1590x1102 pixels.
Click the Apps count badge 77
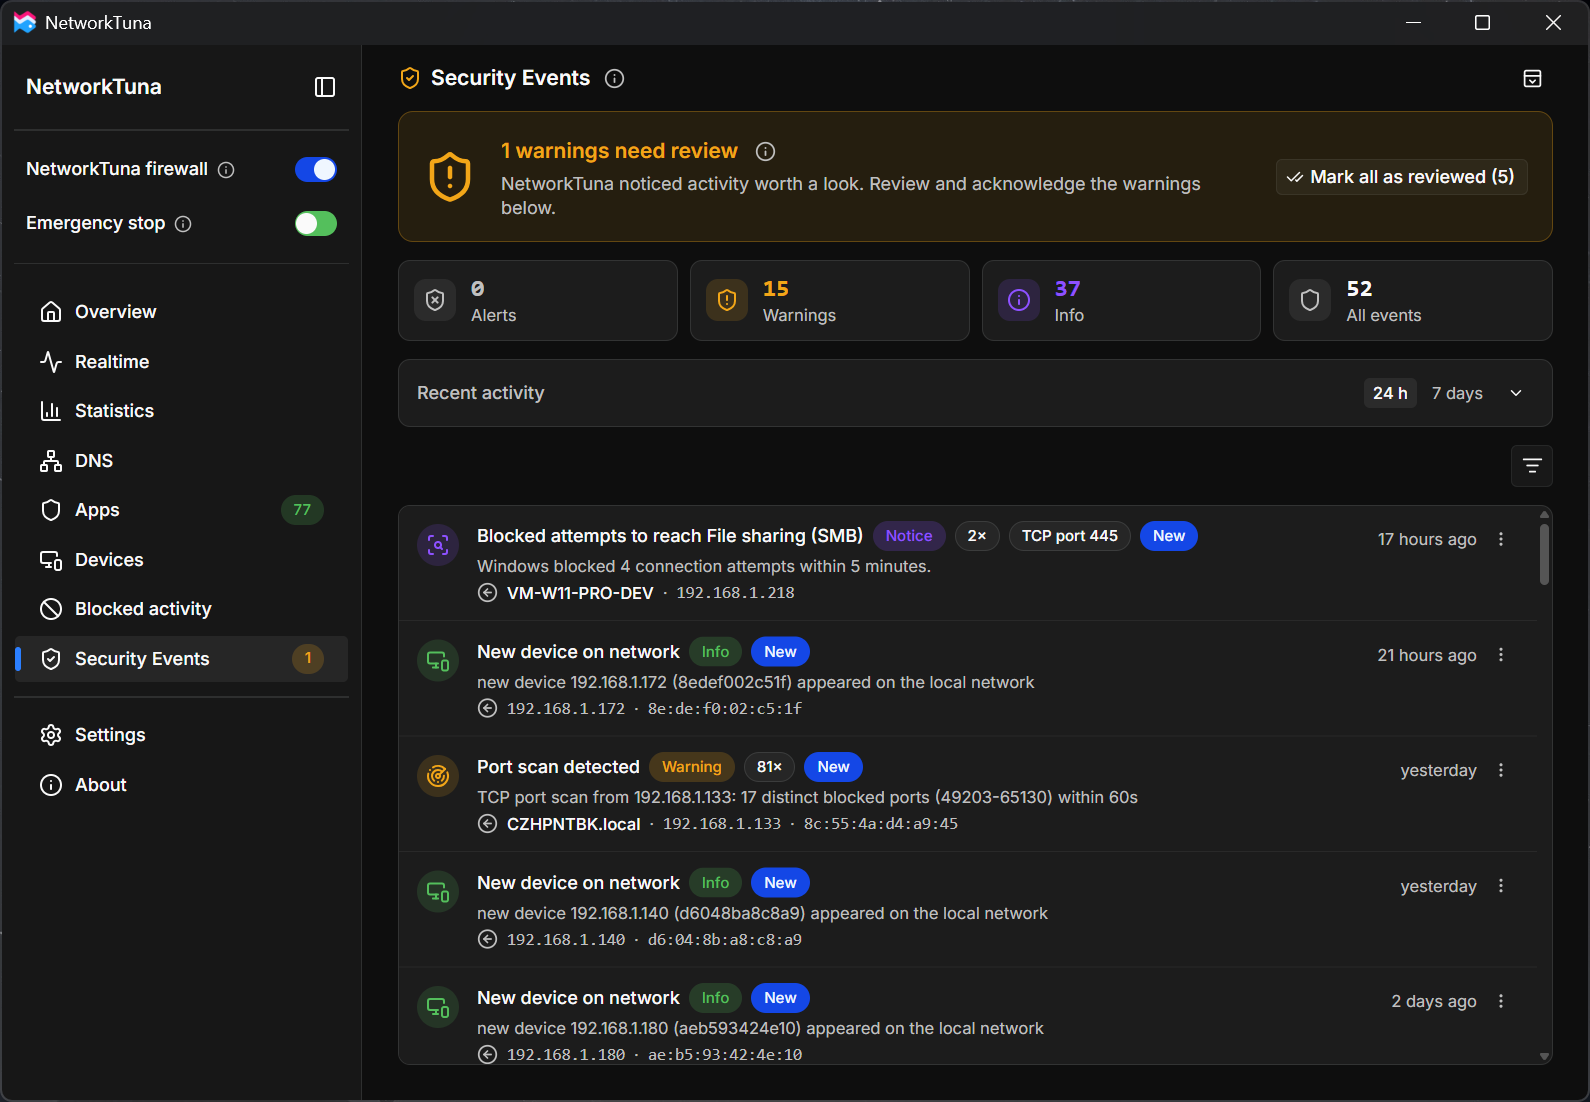pos(302,510)
